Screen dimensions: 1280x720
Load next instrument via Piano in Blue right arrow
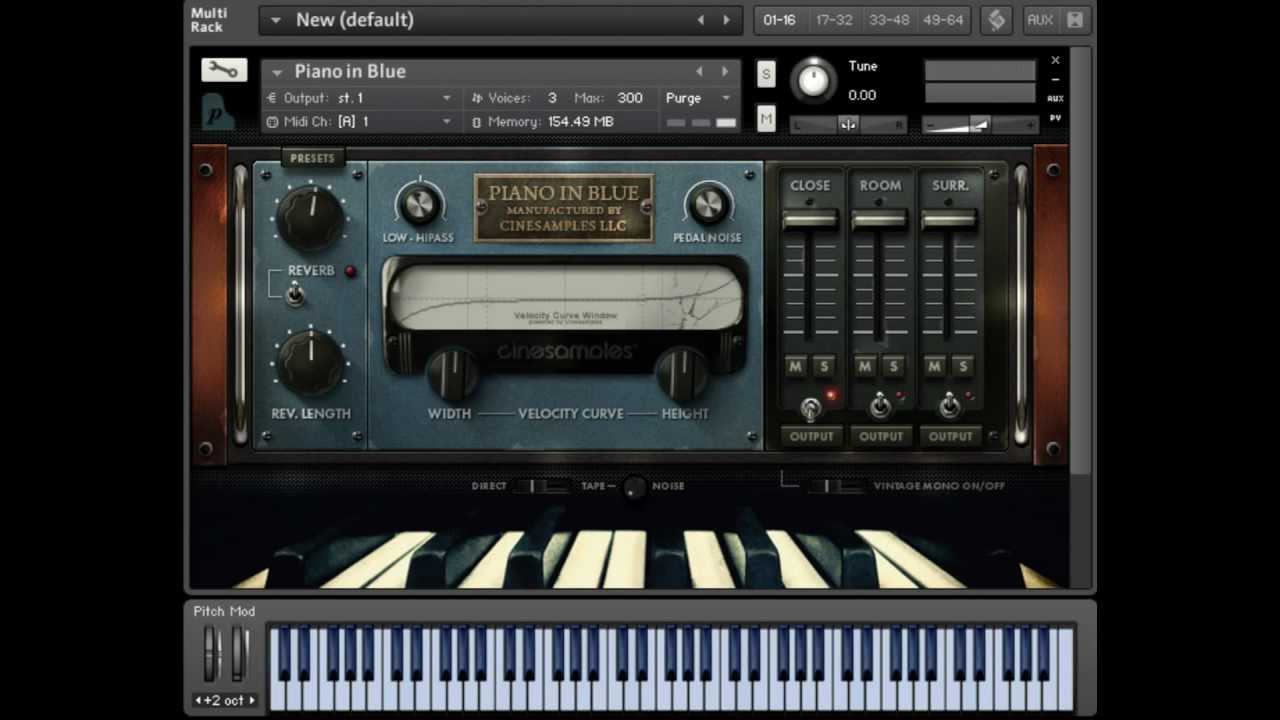click(x=724, y=71)
